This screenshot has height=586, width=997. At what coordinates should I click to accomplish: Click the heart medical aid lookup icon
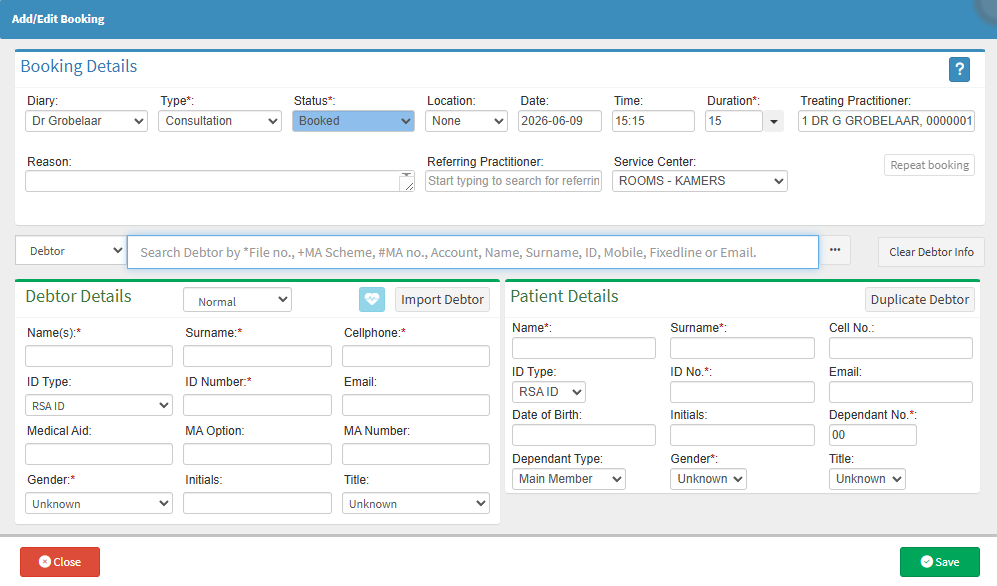tap(372, 299)
